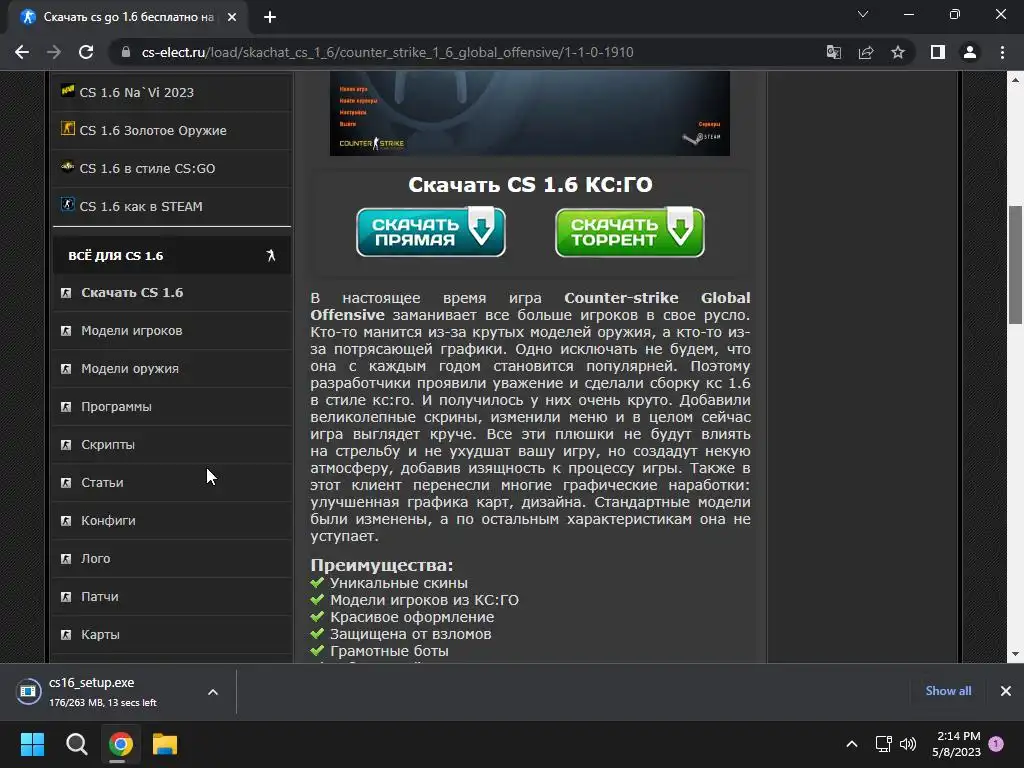Click icon beside Модели игроков
Viewport: 1024px width, 768px height.
[x=66, y=330]
